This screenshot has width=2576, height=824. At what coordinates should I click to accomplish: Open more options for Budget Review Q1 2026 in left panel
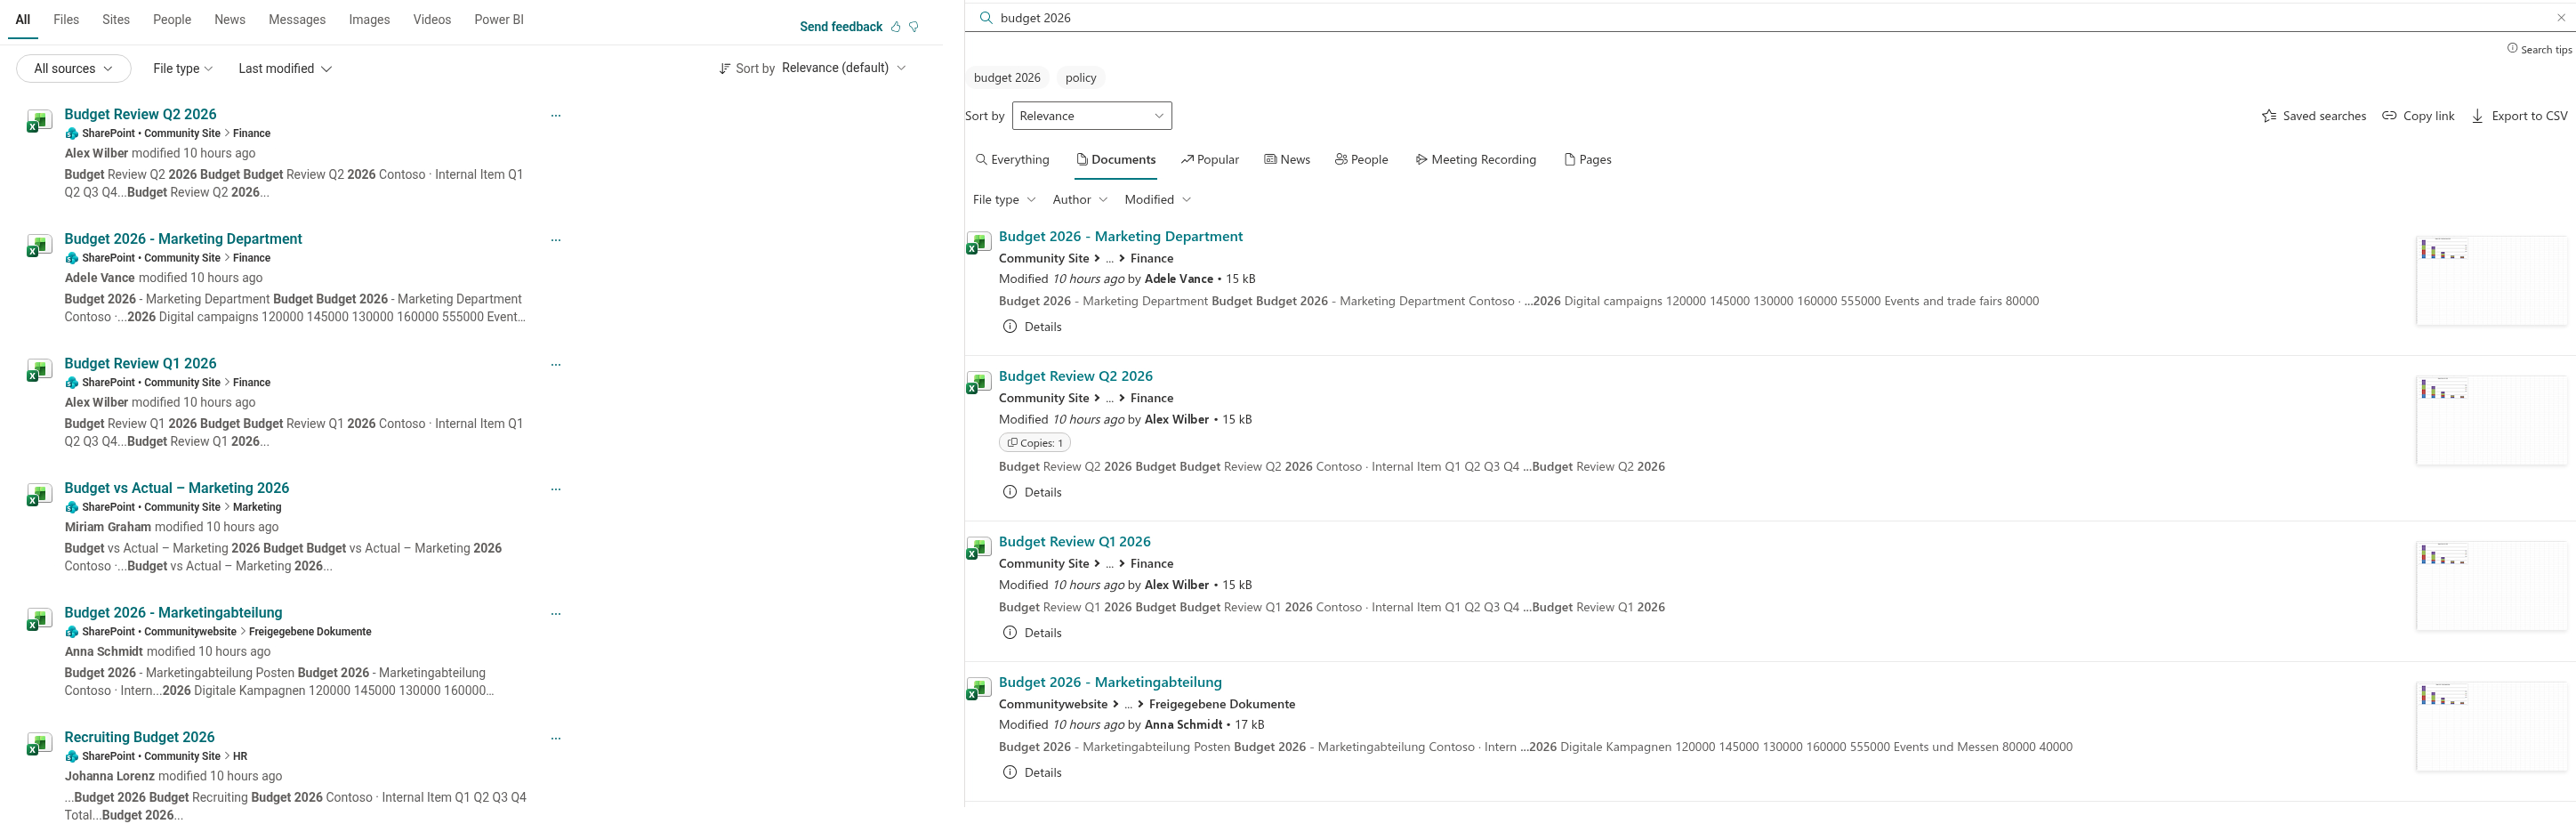(x=556, y=365)
